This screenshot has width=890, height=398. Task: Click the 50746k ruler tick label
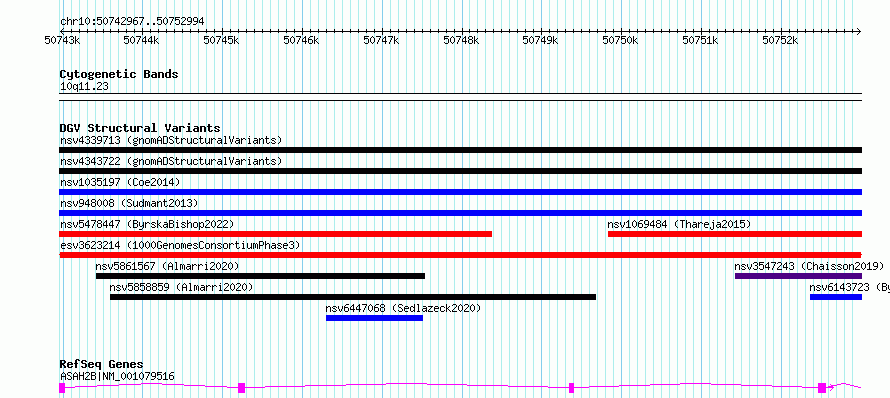click(302, 40)
